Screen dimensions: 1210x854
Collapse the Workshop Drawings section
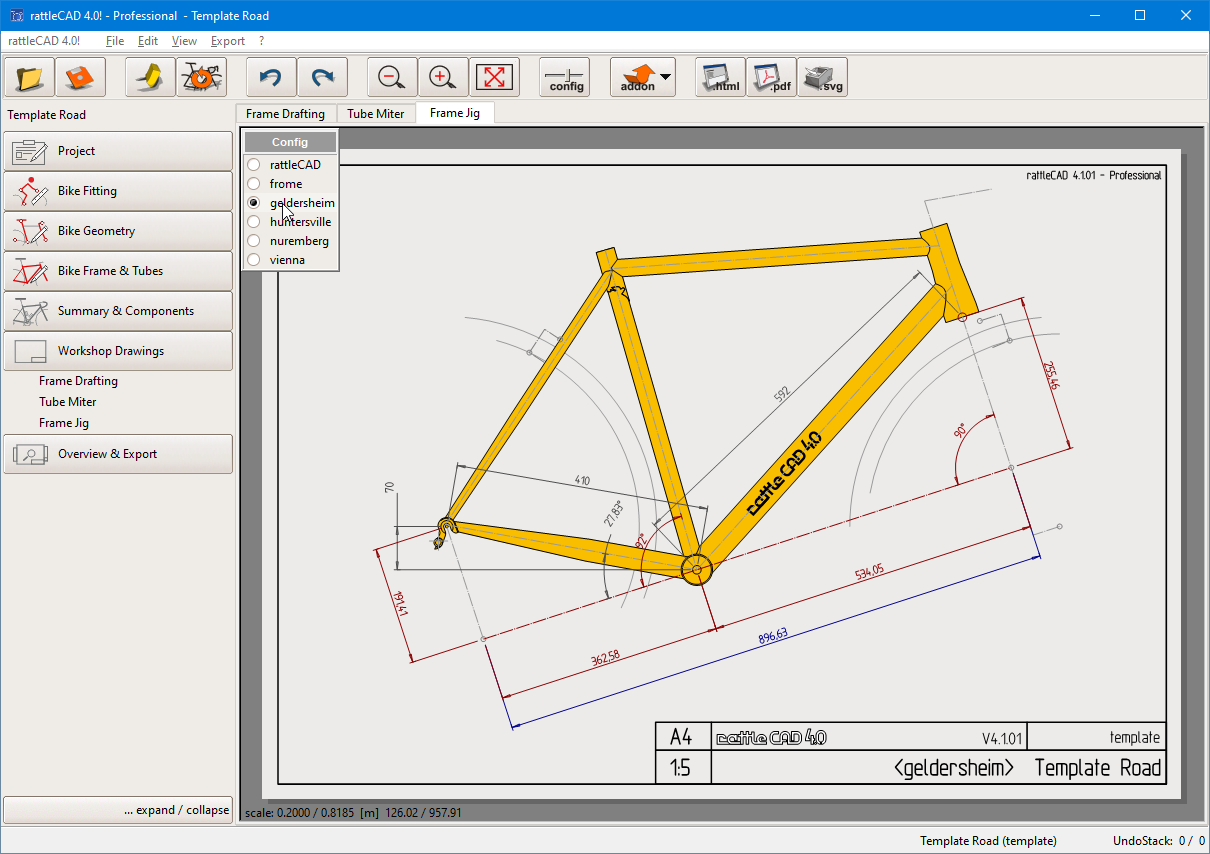(118, 351)
